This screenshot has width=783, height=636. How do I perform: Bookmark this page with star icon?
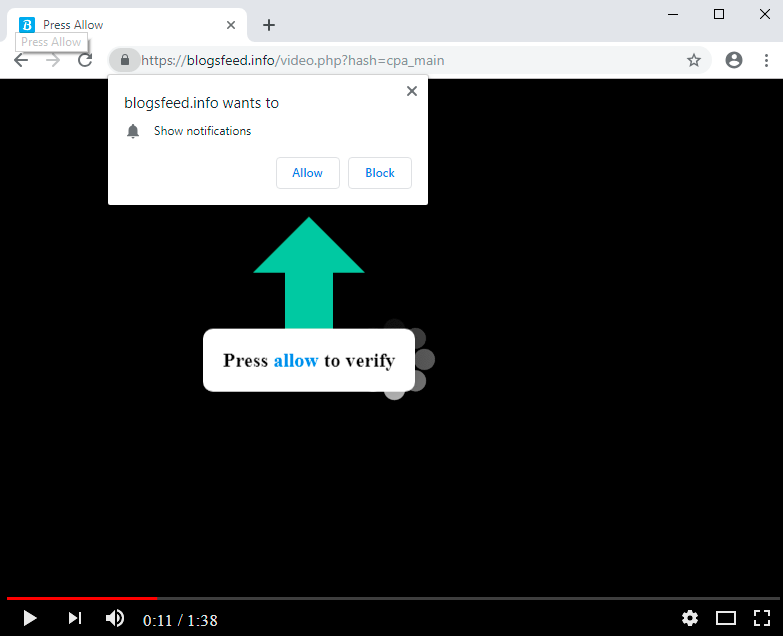click(x=694, y=60)
